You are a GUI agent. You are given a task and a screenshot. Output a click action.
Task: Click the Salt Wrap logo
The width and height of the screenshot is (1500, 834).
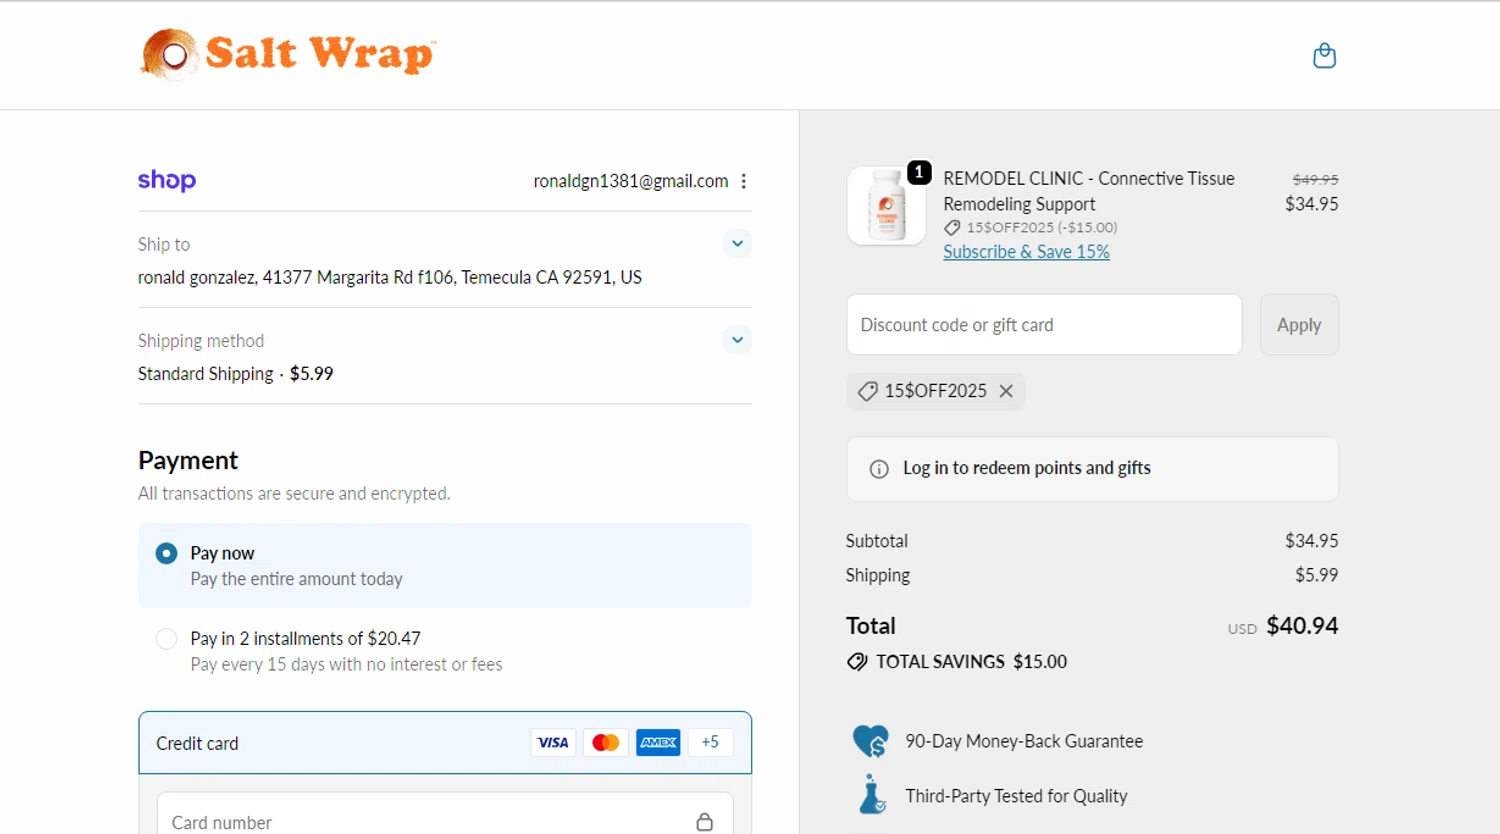287,54
